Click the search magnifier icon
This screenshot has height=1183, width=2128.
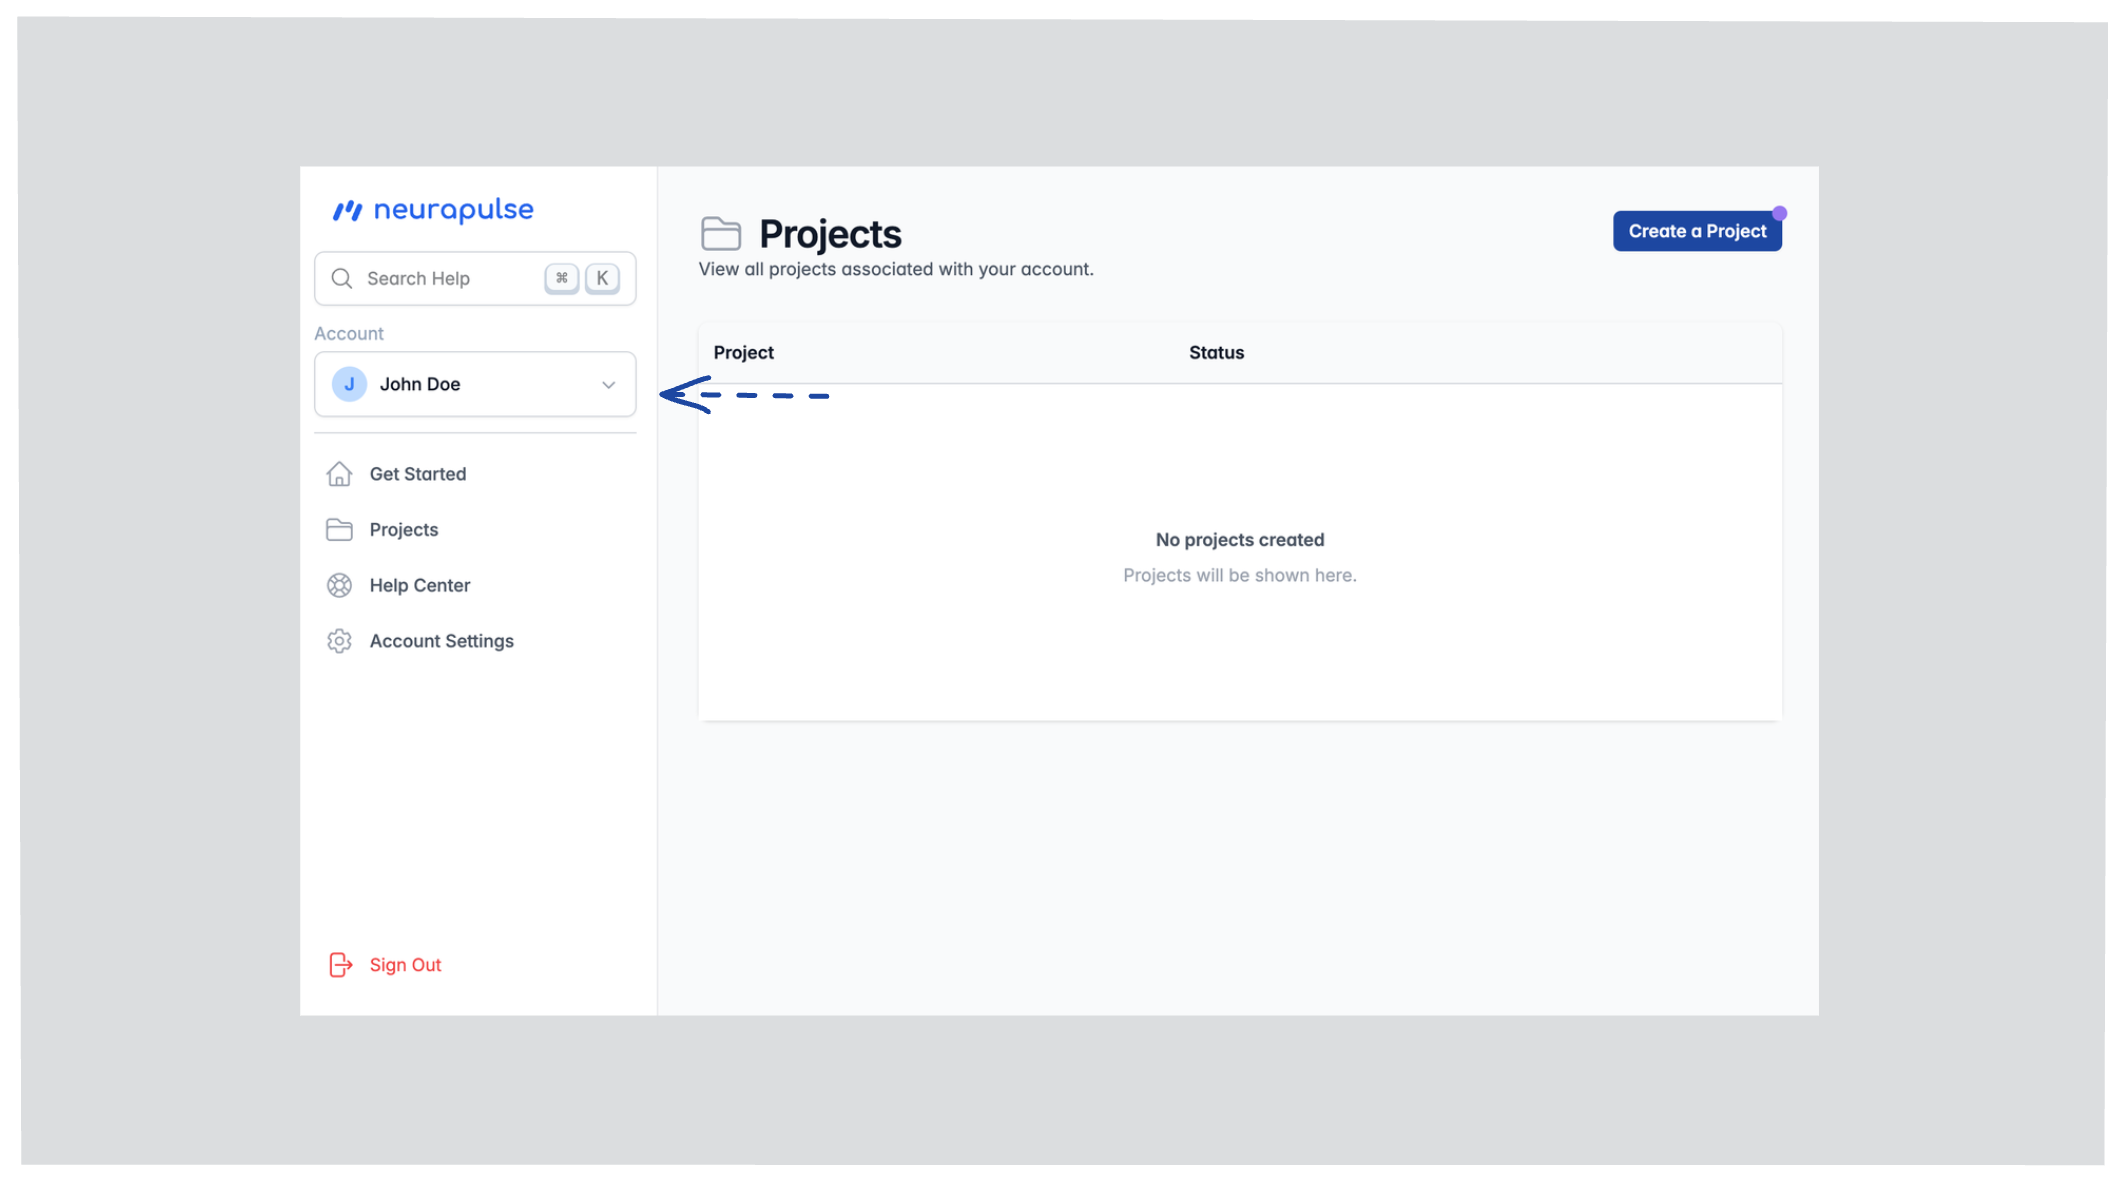[x=342, y=278]
